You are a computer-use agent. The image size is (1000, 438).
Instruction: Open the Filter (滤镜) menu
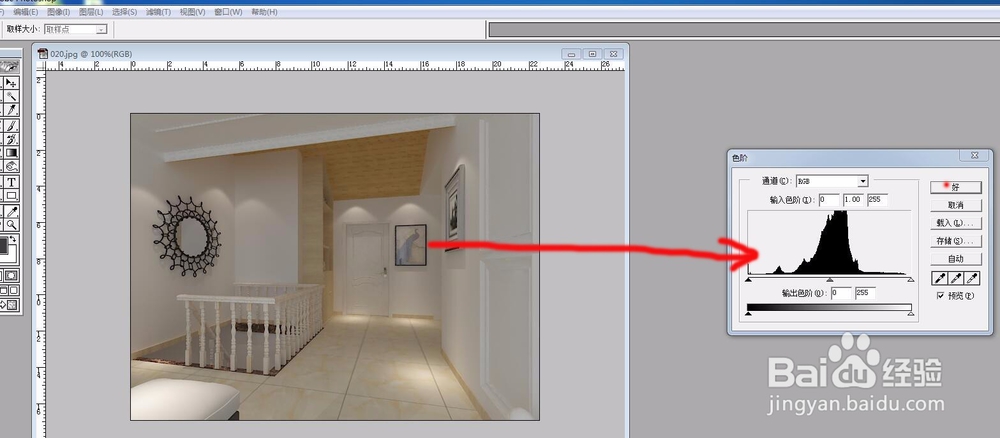158,12
